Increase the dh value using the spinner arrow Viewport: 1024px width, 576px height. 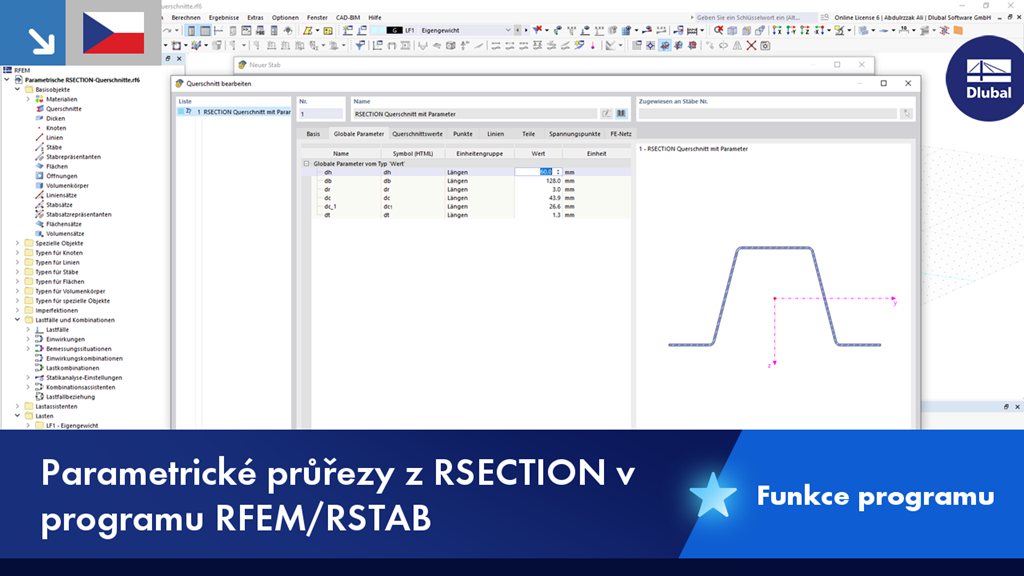[559, 169]
